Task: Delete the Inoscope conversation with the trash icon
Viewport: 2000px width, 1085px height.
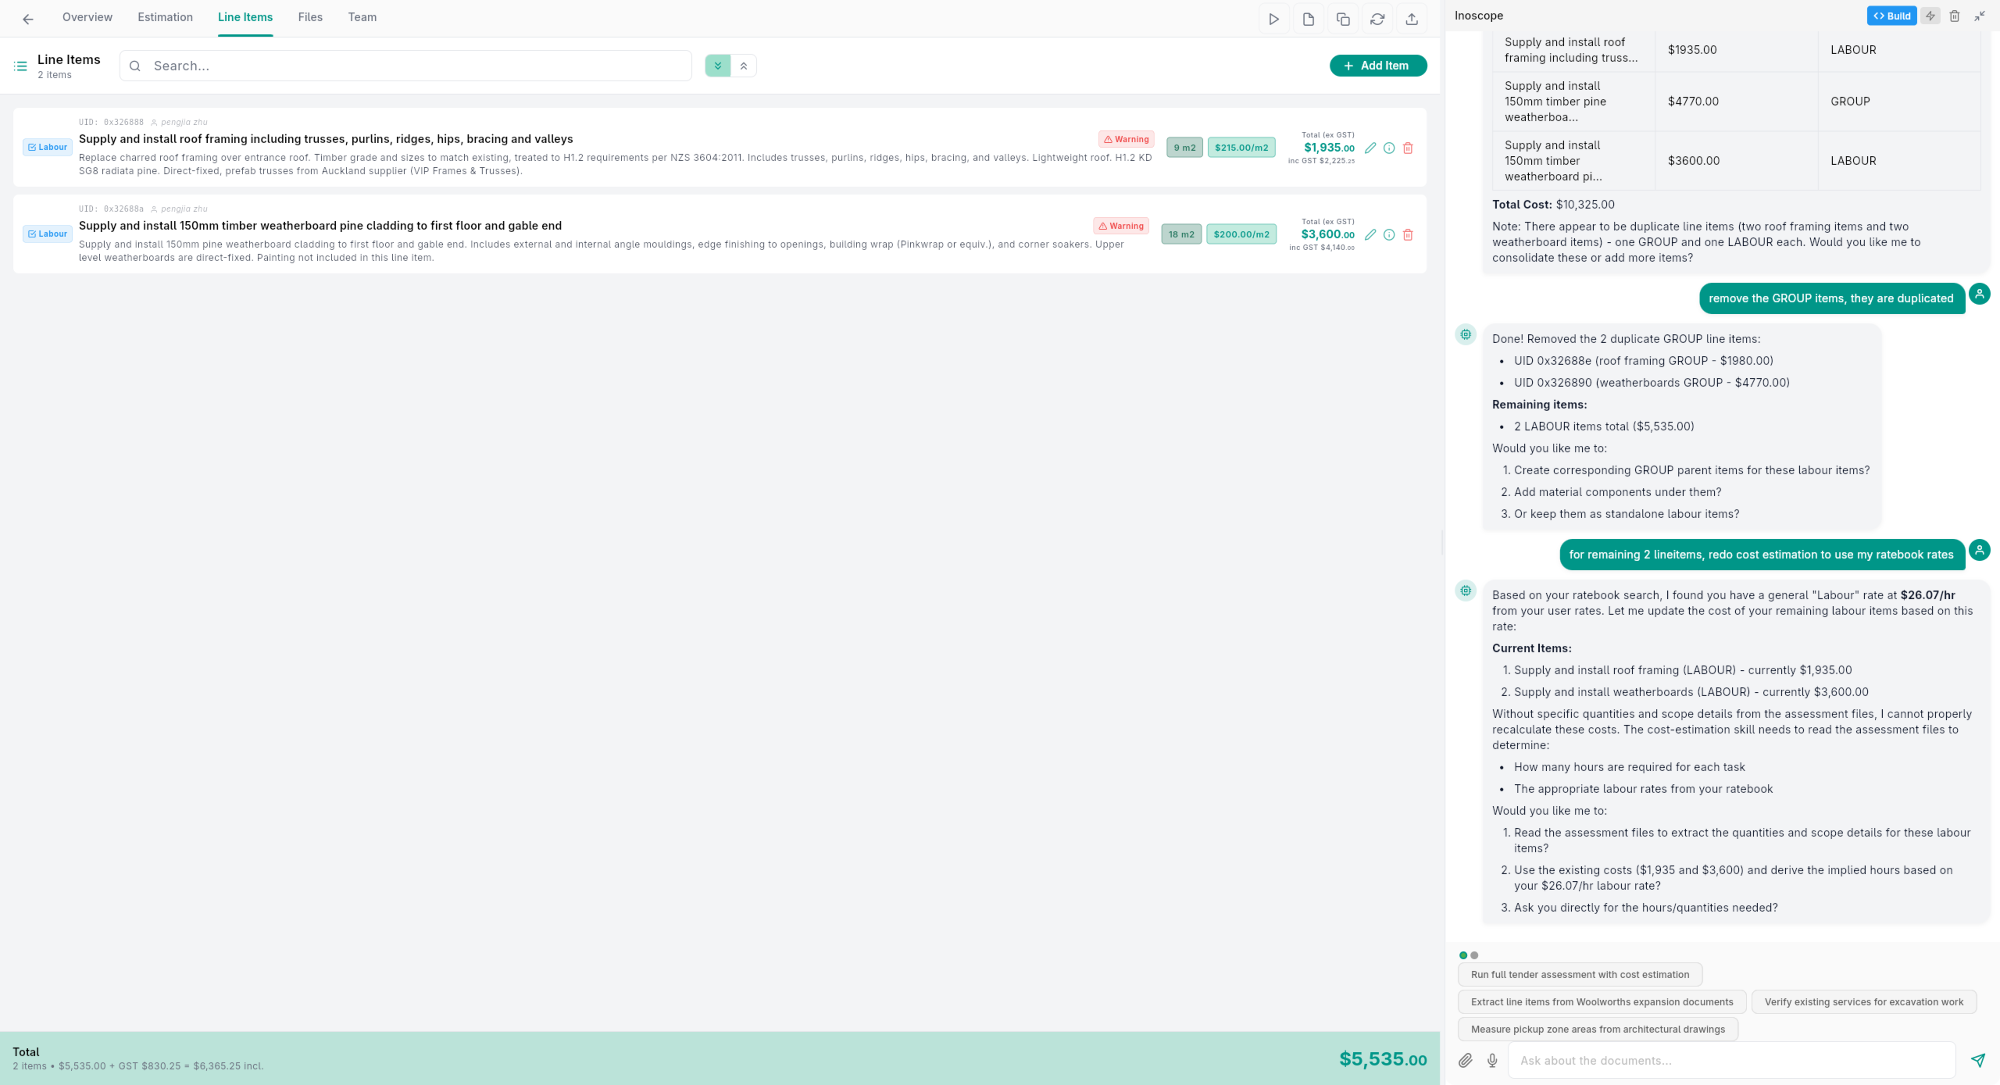Action: pos(1955,15)
